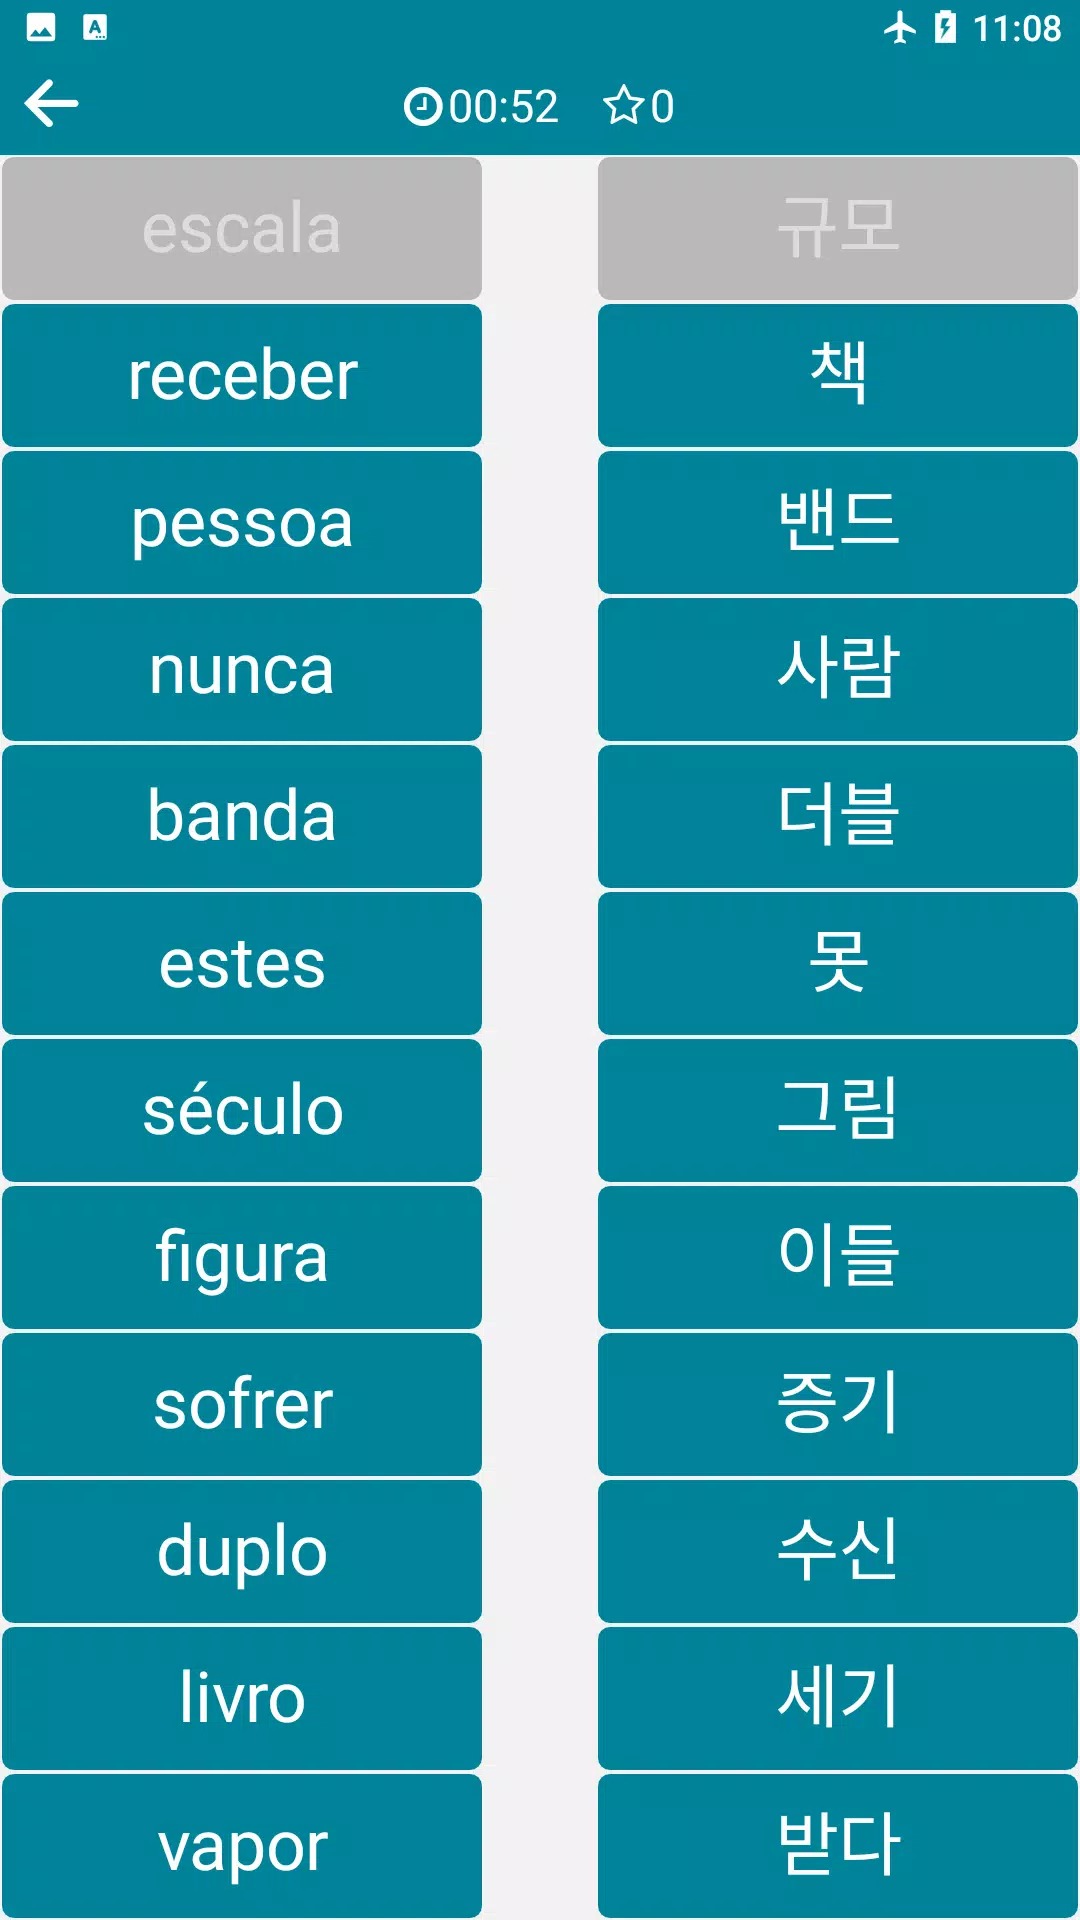
Task: Tap the back arrow icon
Action: coord(52,104)
